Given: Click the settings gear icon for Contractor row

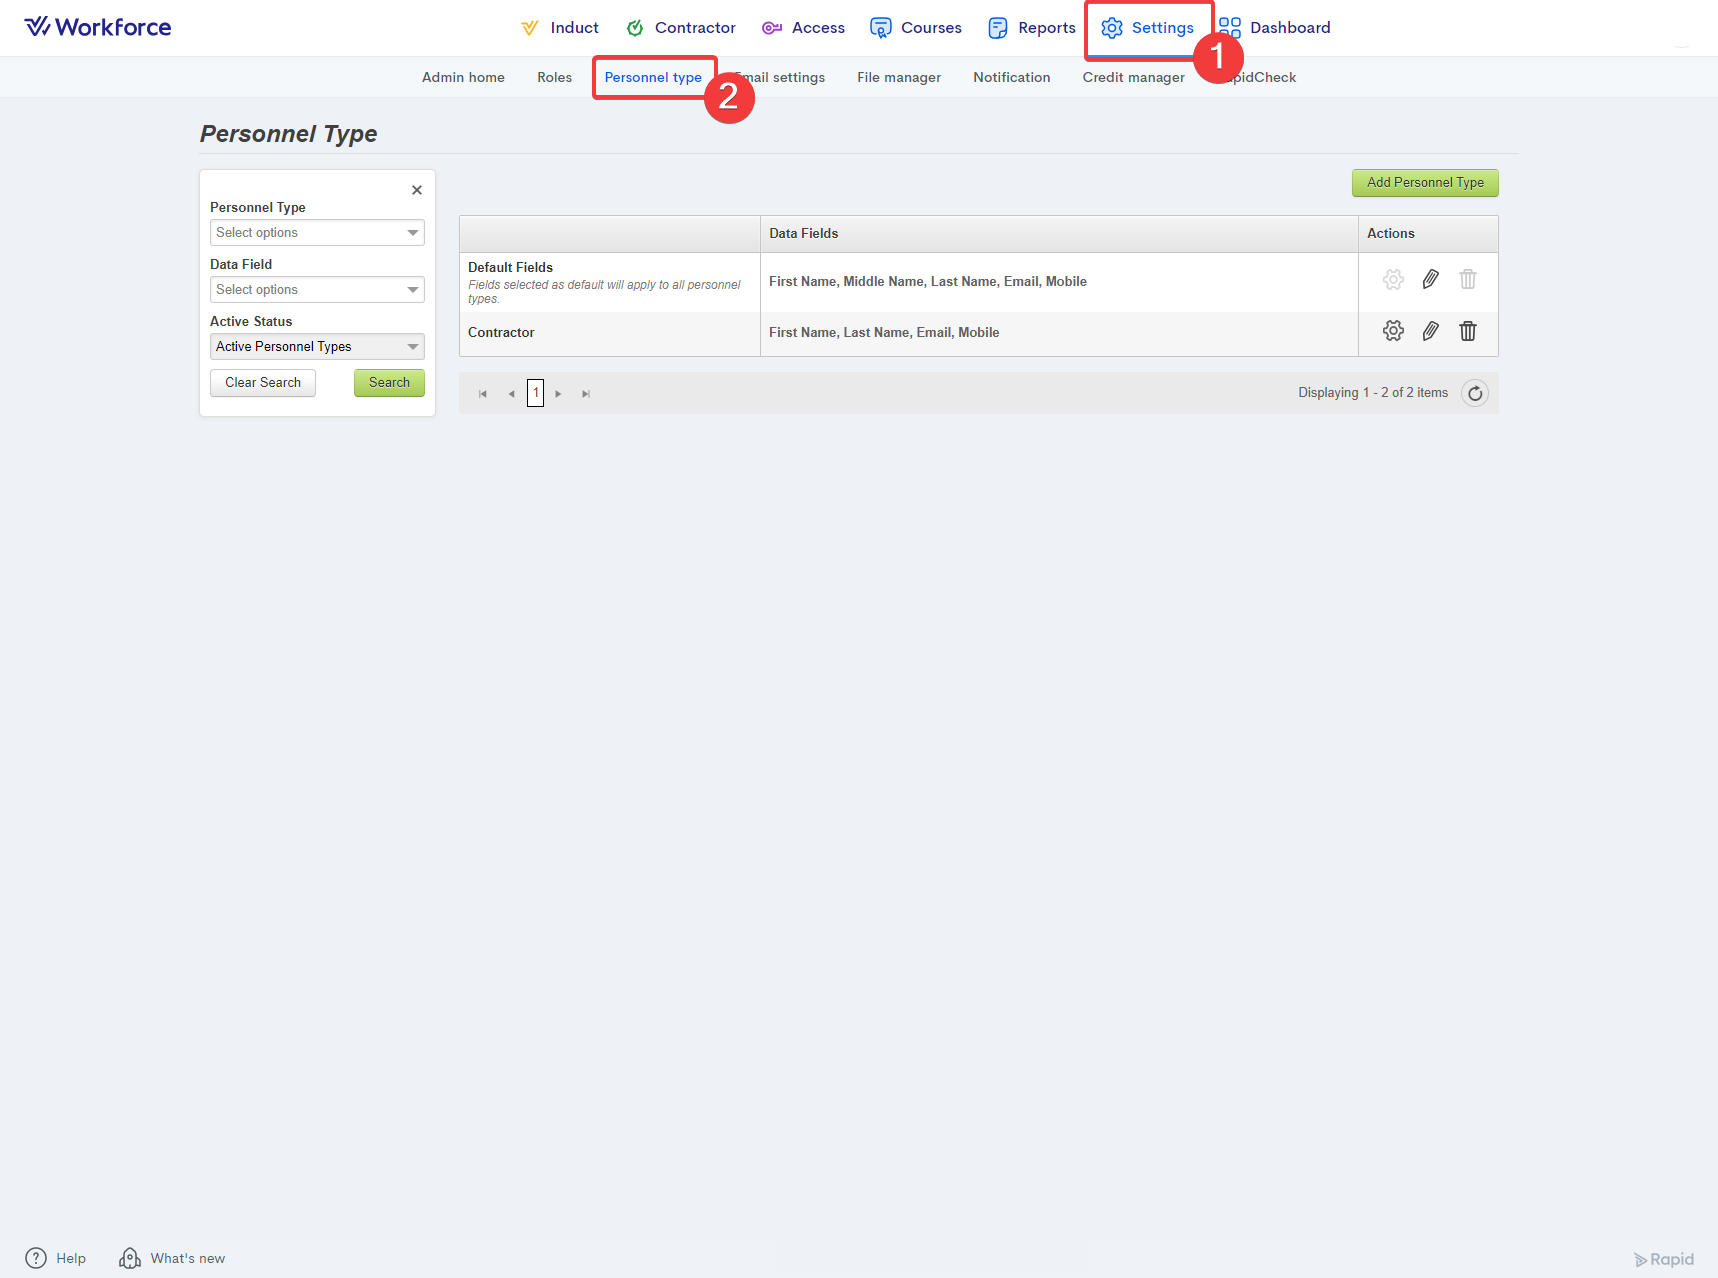Looking at the screenshot, I should pos(1393,331).
